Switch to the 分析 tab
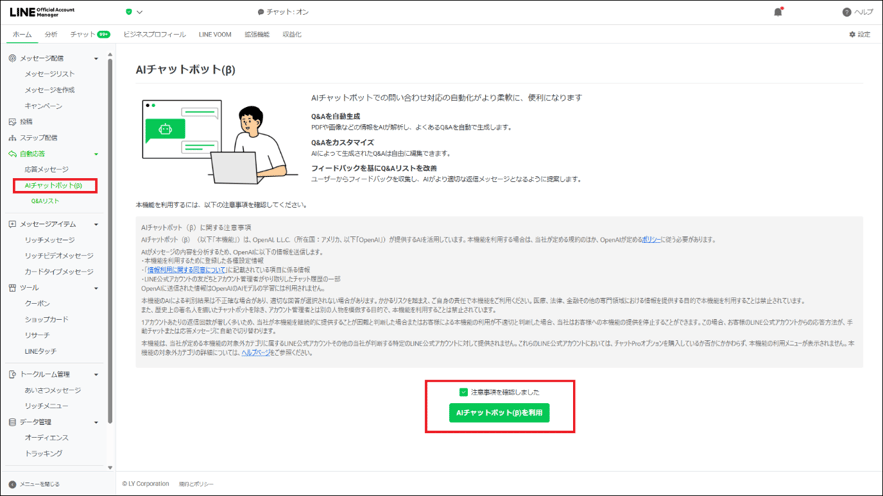The height and width of the screenshot is (496, 883). (51, 34)
